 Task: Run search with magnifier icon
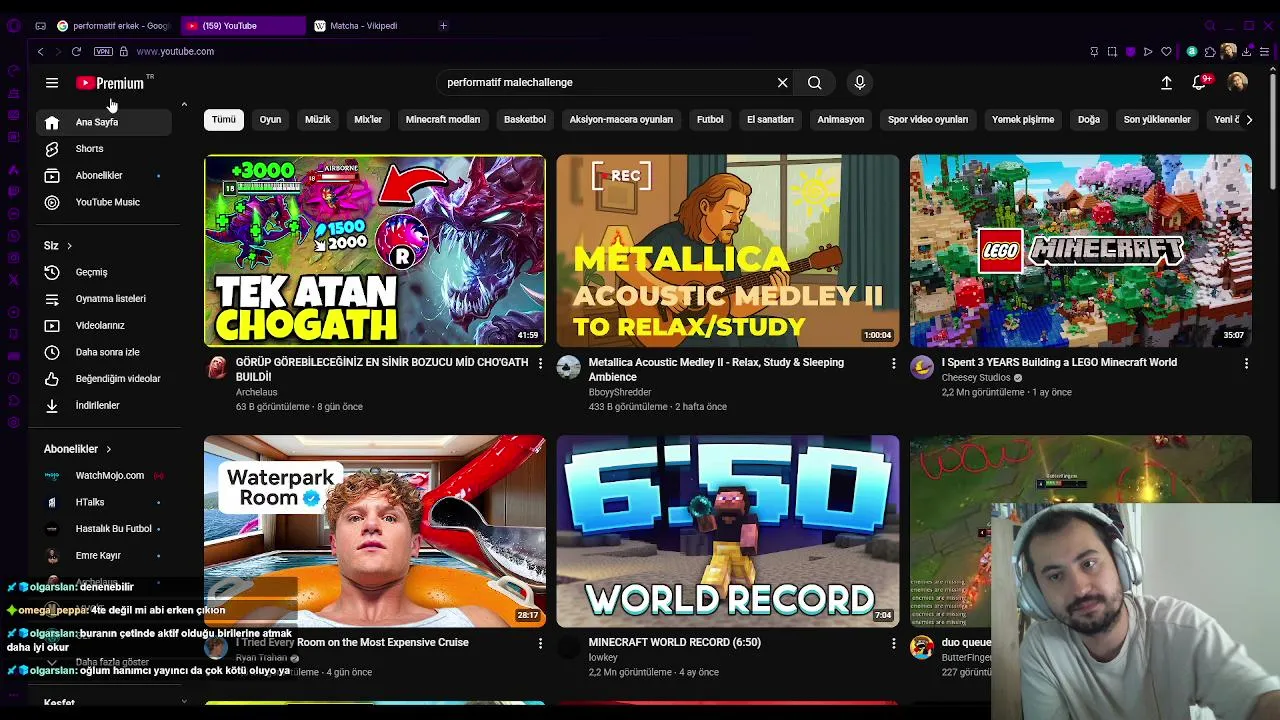click(815, 83)
